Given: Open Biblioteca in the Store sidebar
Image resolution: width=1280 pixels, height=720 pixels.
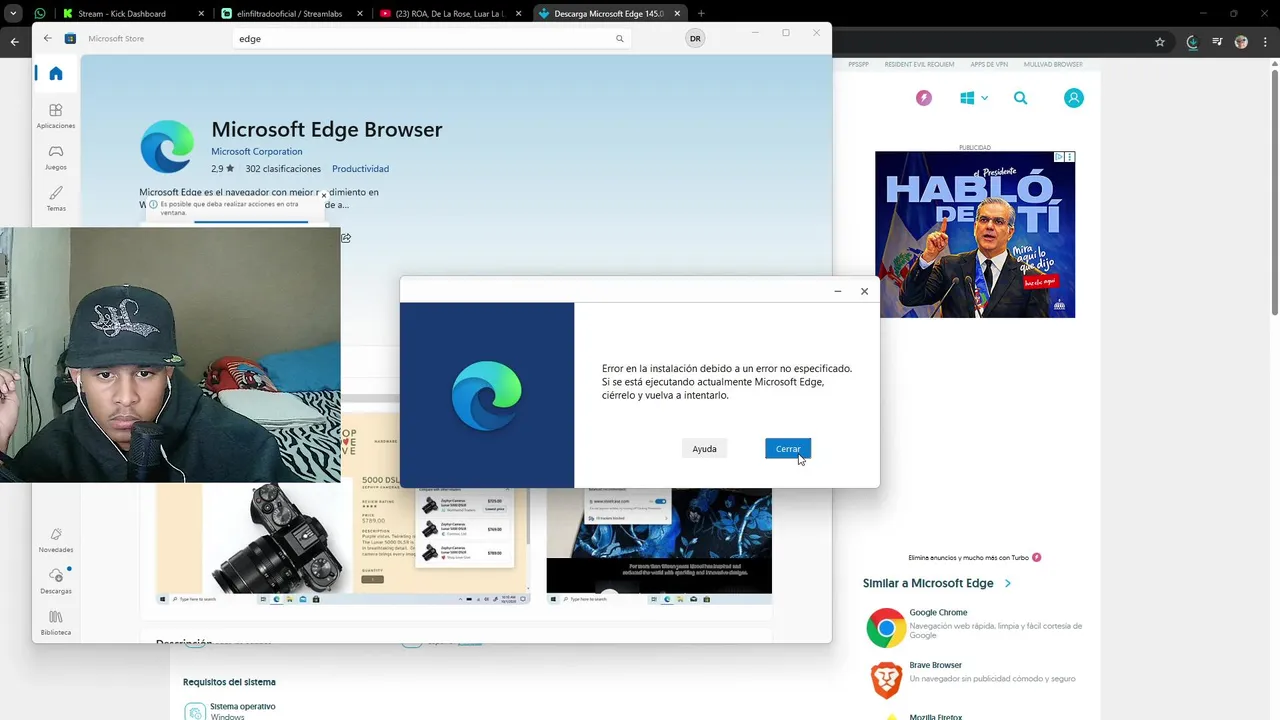Looking at the screenshot, I should pyautogui.click(x=56, y=623).
